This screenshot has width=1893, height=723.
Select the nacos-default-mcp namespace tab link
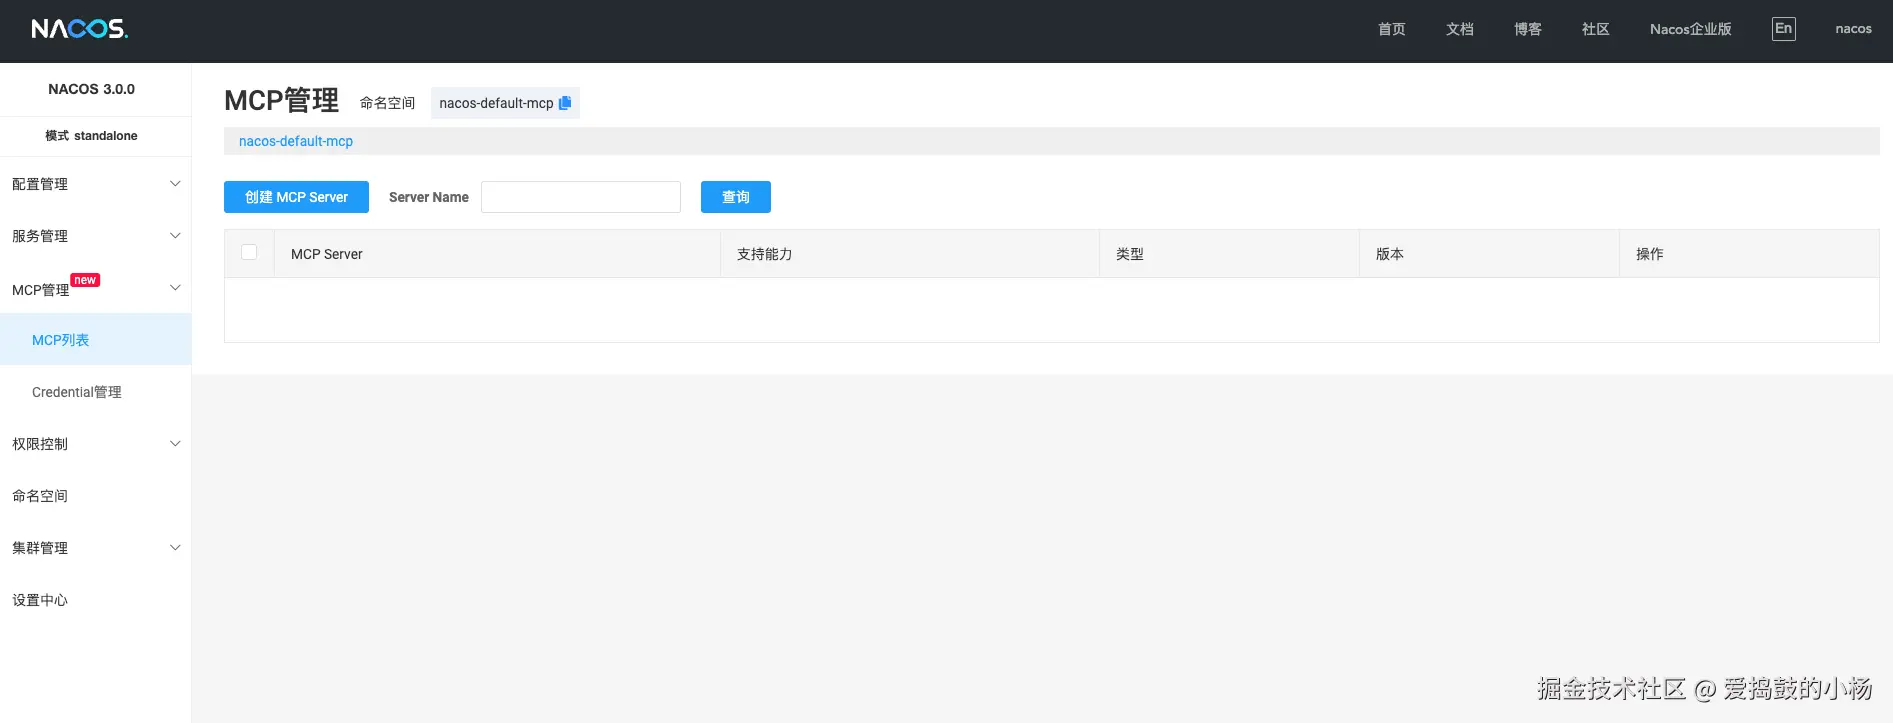pyautogui.click(x=296, y=141)
